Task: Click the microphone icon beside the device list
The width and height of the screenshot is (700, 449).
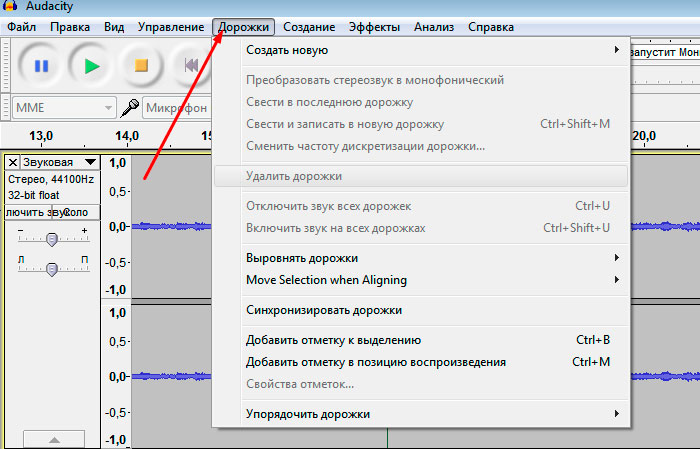Action: pyautogui.click(x=129, y=108)
